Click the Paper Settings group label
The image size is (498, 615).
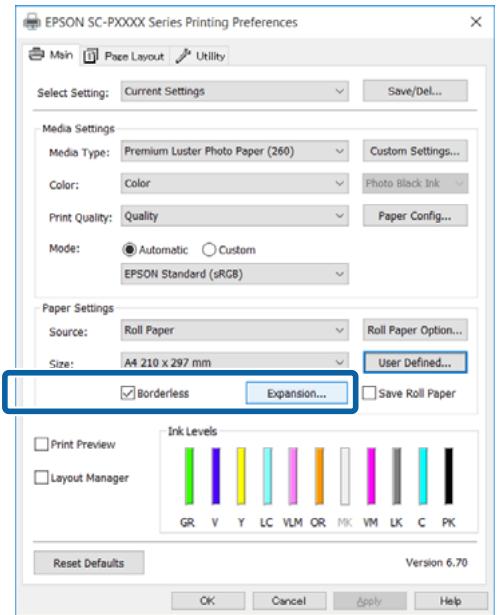[x=78, y=308]
